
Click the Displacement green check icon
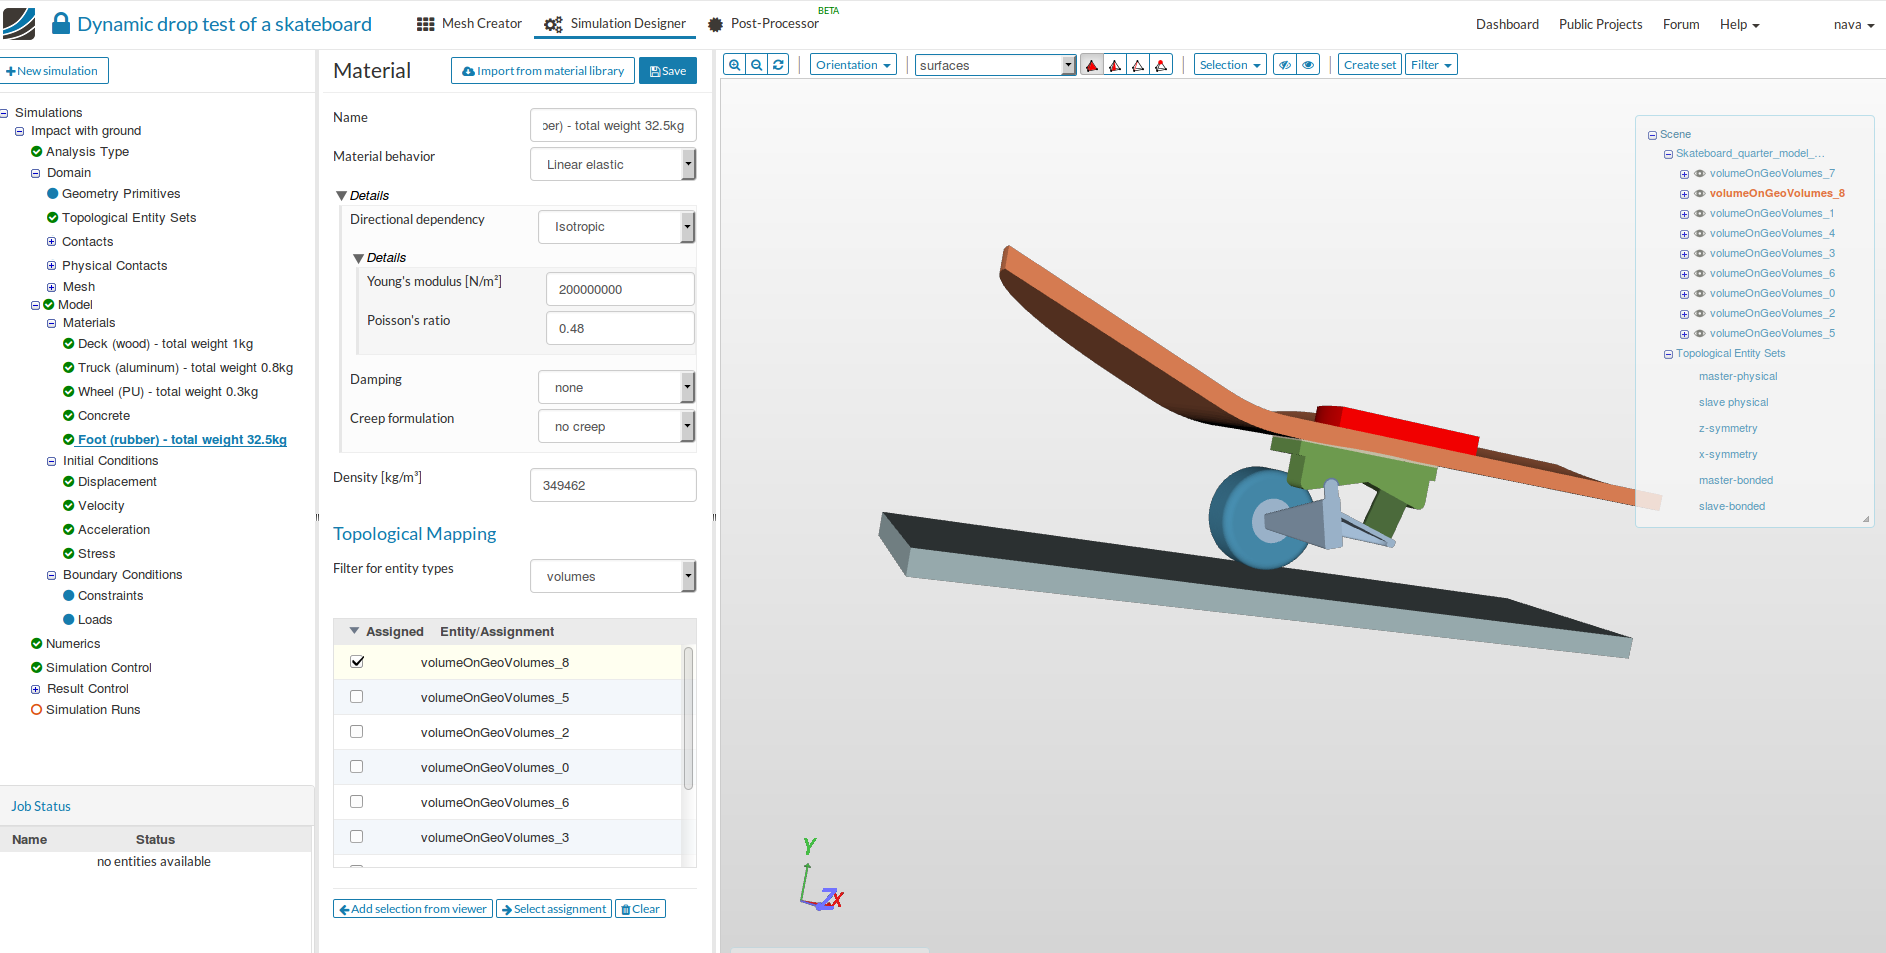tap(69, 482)
